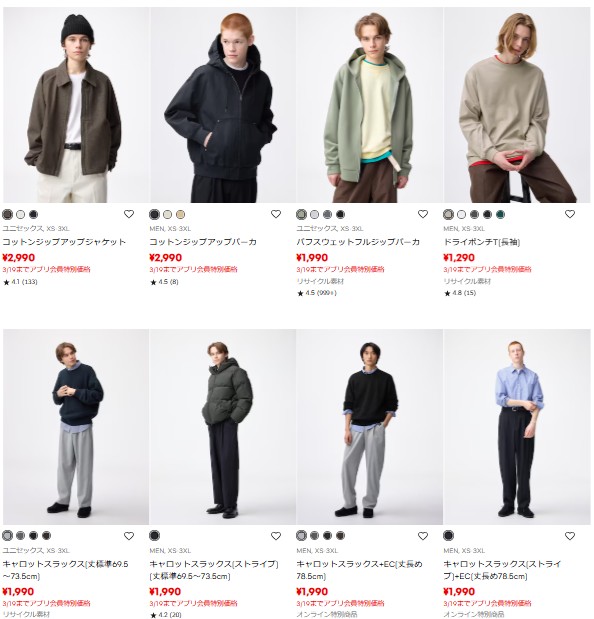
Task: View 4.5 star rating with 999+ reviews
Action: (x=317, y=293)
